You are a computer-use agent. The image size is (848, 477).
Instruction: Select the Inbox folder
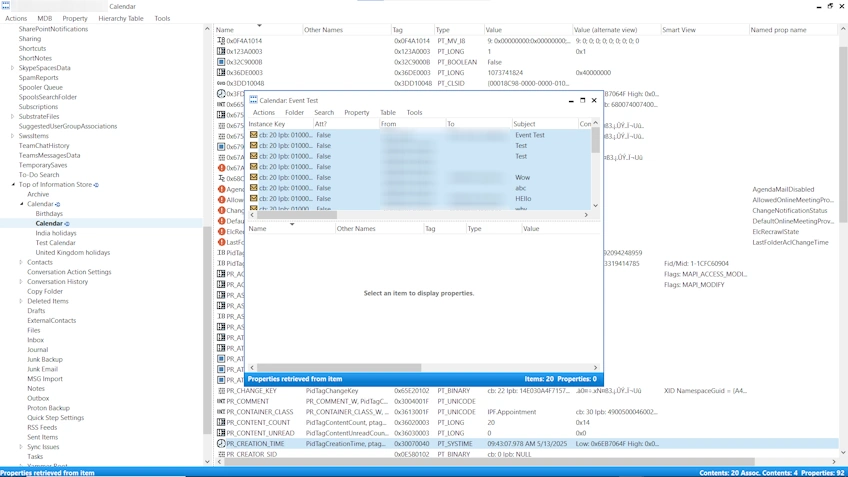pyautogui.click(x=35, y=340)
